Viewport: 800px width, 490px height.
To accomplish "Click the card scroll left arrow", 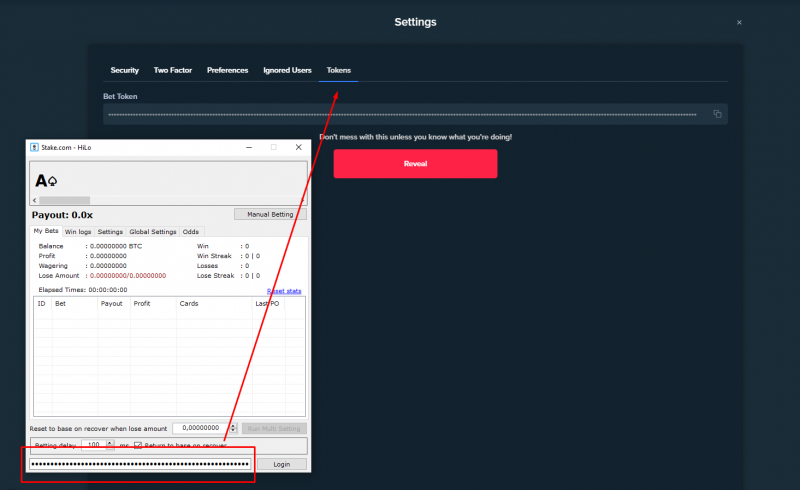I will [35, 201].
